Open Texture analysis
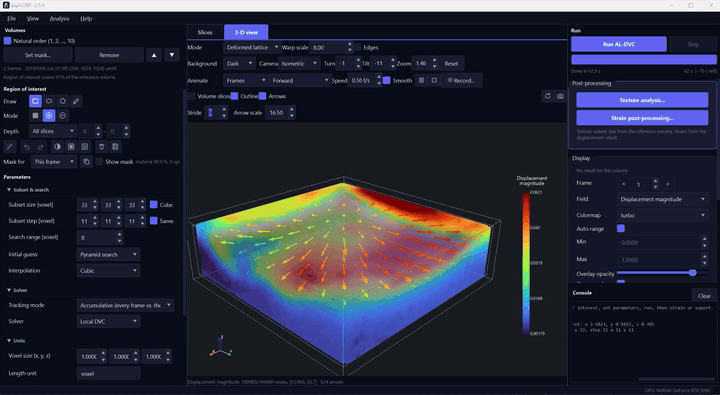 [642, 100]
